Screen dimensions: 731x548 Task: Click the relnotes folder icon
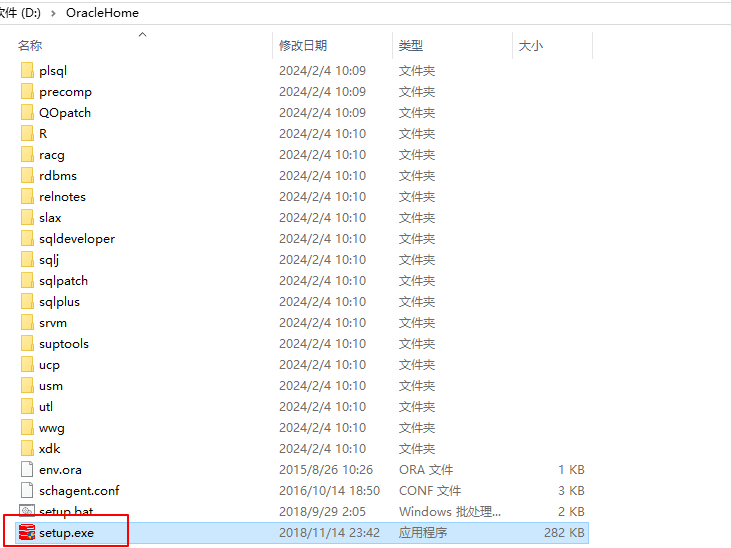pos(27,196)
